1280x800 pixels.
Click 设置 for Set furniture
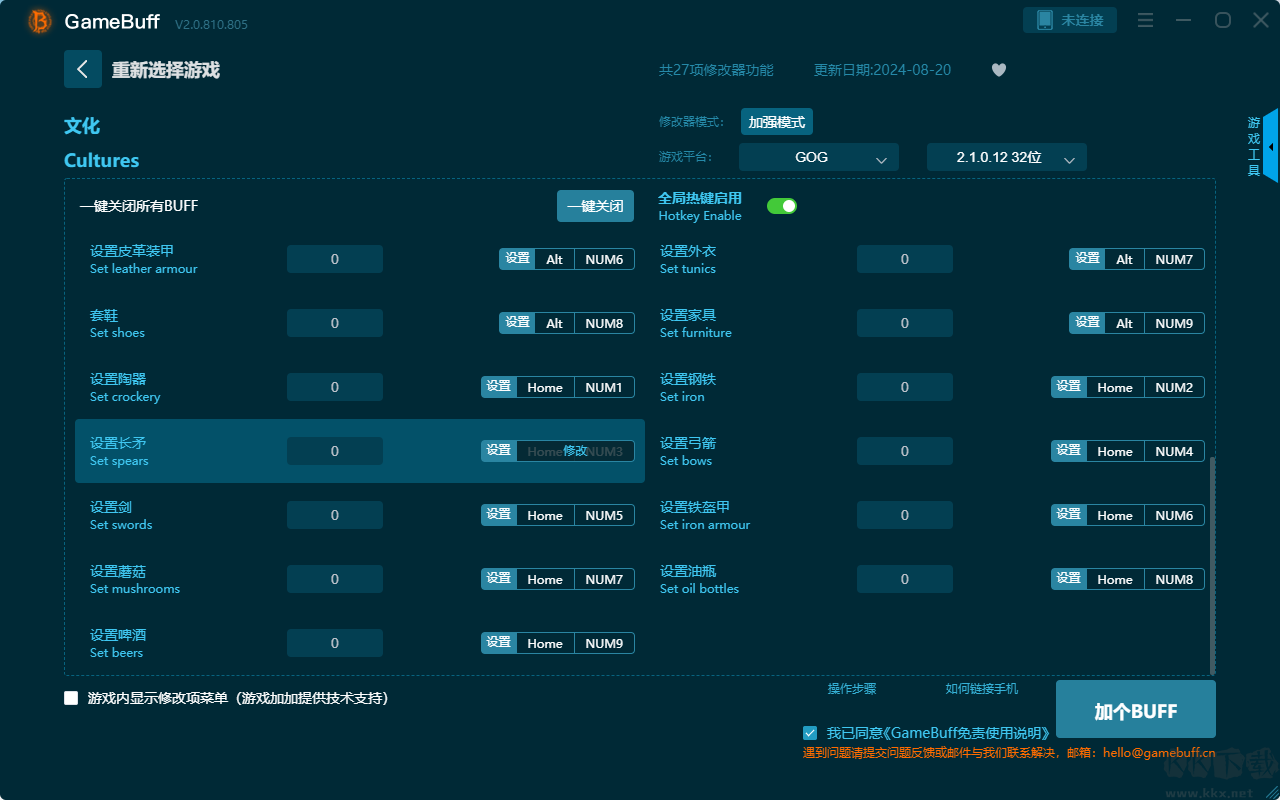coord(1087,323)
